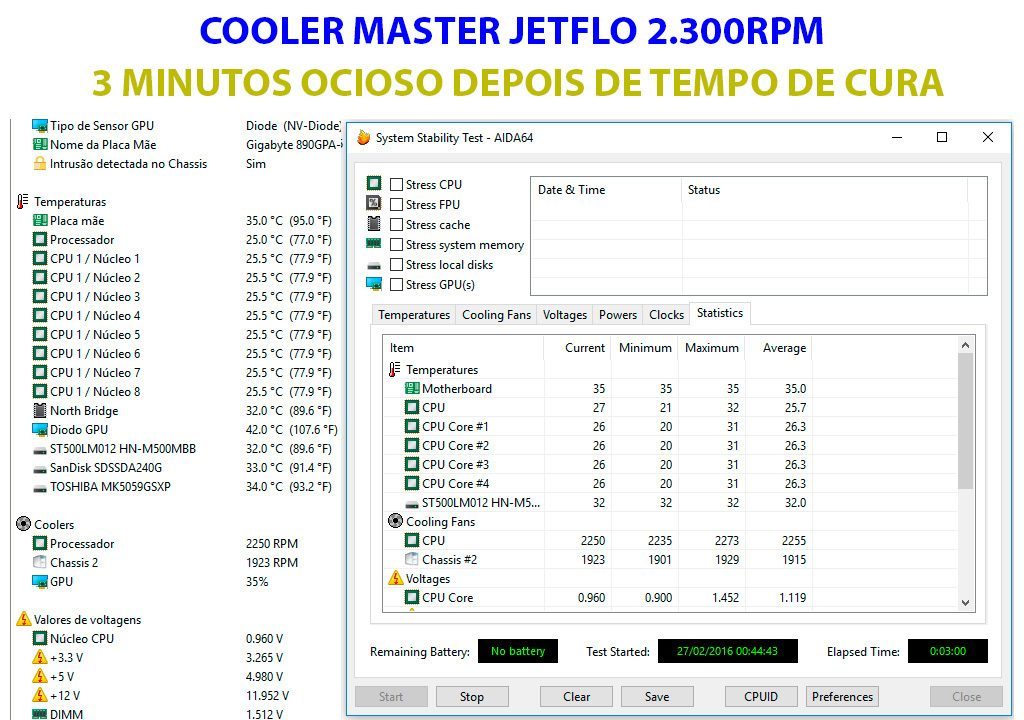This screenshot has height=720, width=1024.
Task: Tick the Stress system memory checkbox
Action: pyautogui.click(x=396, y=245)
